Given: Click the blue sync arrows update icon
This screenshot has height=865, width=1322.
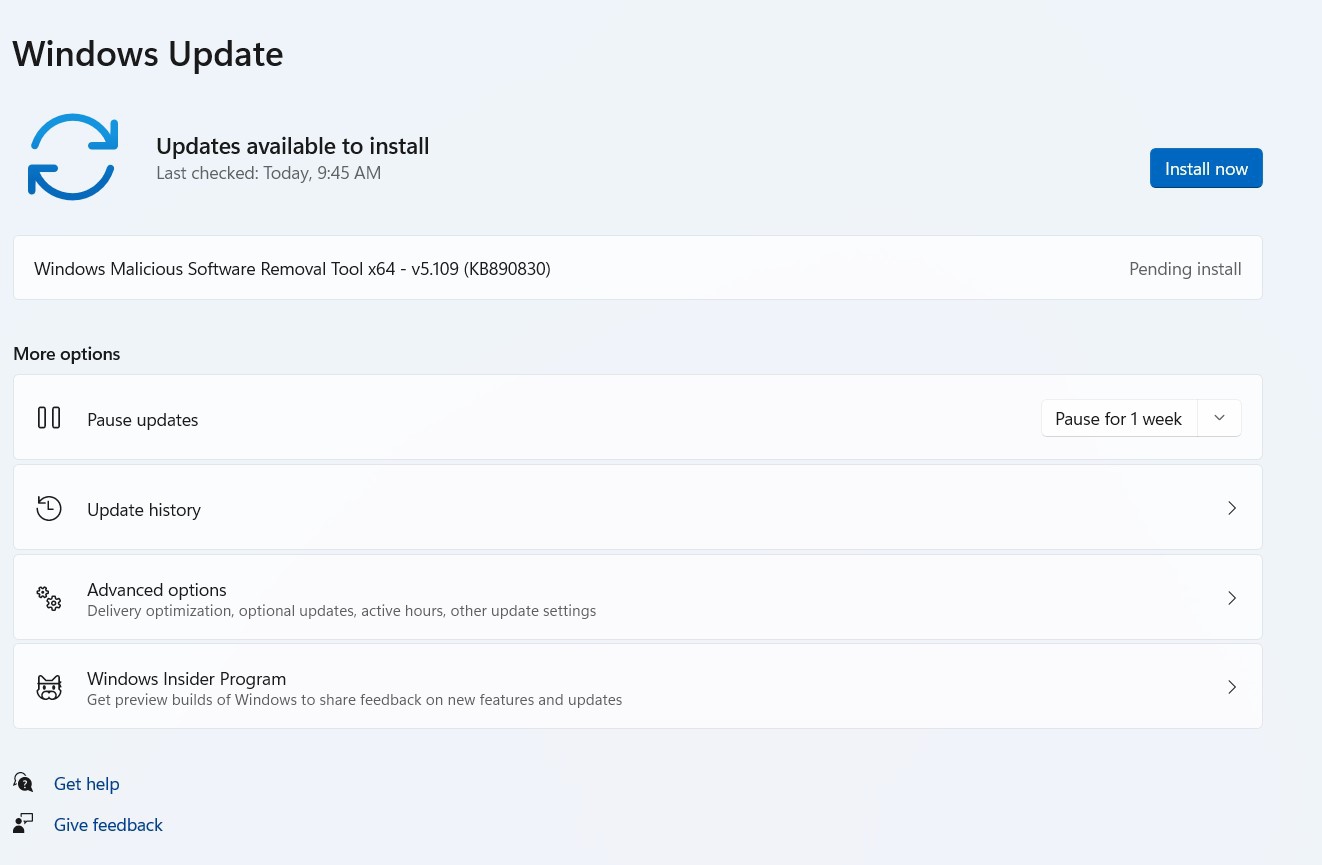Looking at the screenshot, I should click(x=72, y=157).
